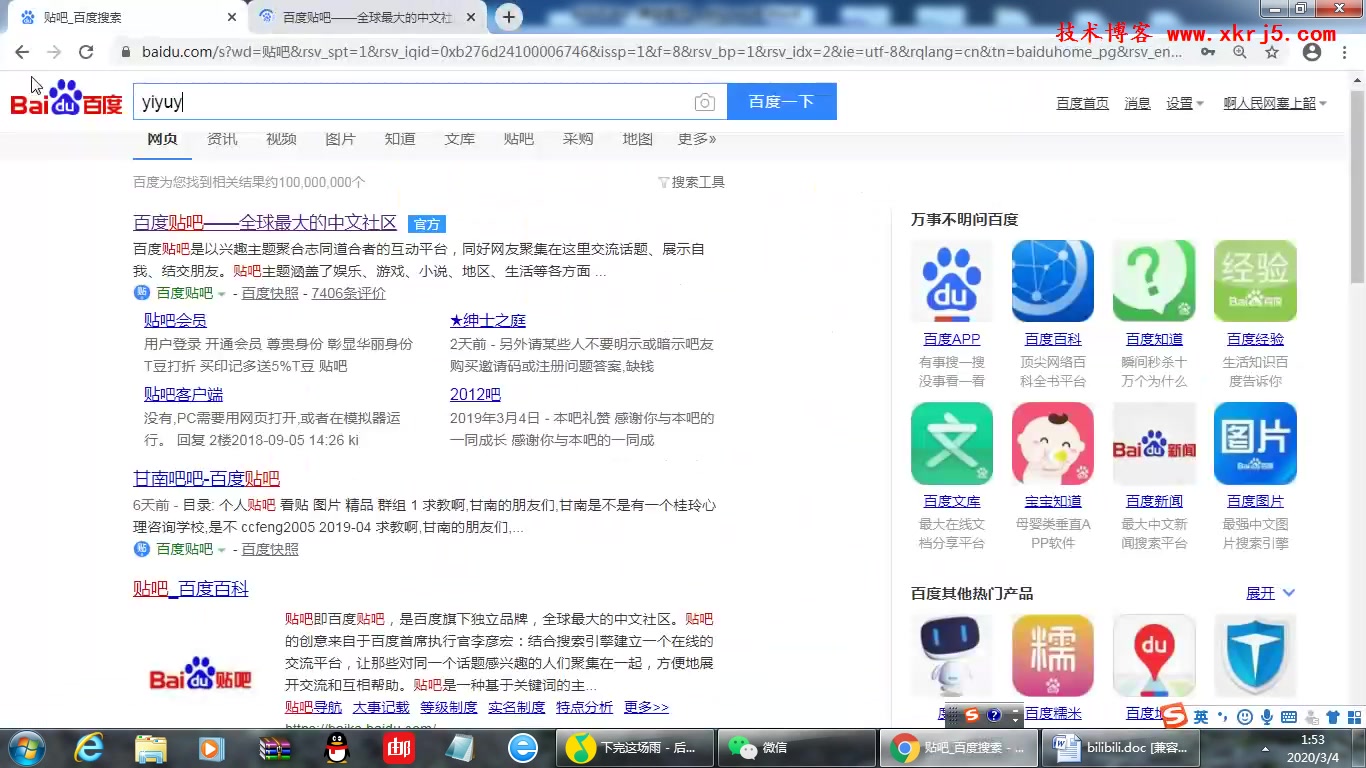The height and width of the screenshot is (768, 1366).
Task: Open the 百度文库 icon
Action: pyautogui.click(x=951, y=443)
